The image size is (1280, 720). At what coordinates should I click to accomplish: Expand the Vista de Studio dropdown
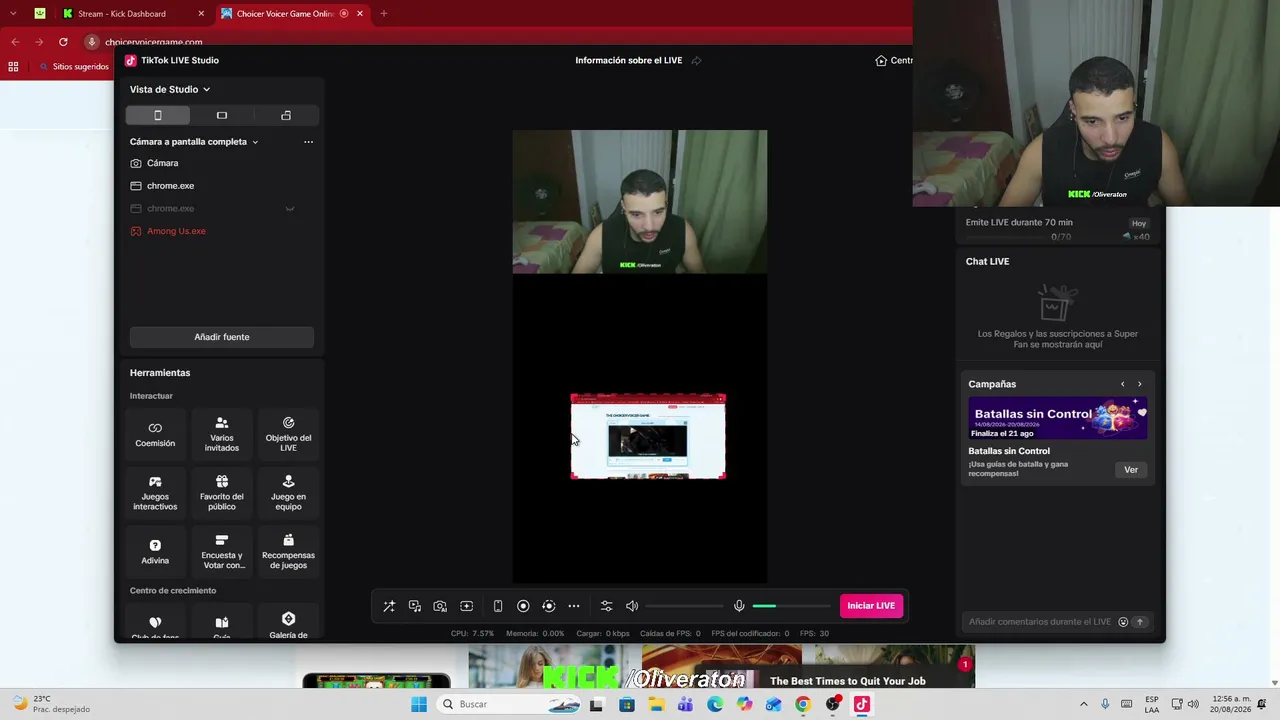[170, 89]
